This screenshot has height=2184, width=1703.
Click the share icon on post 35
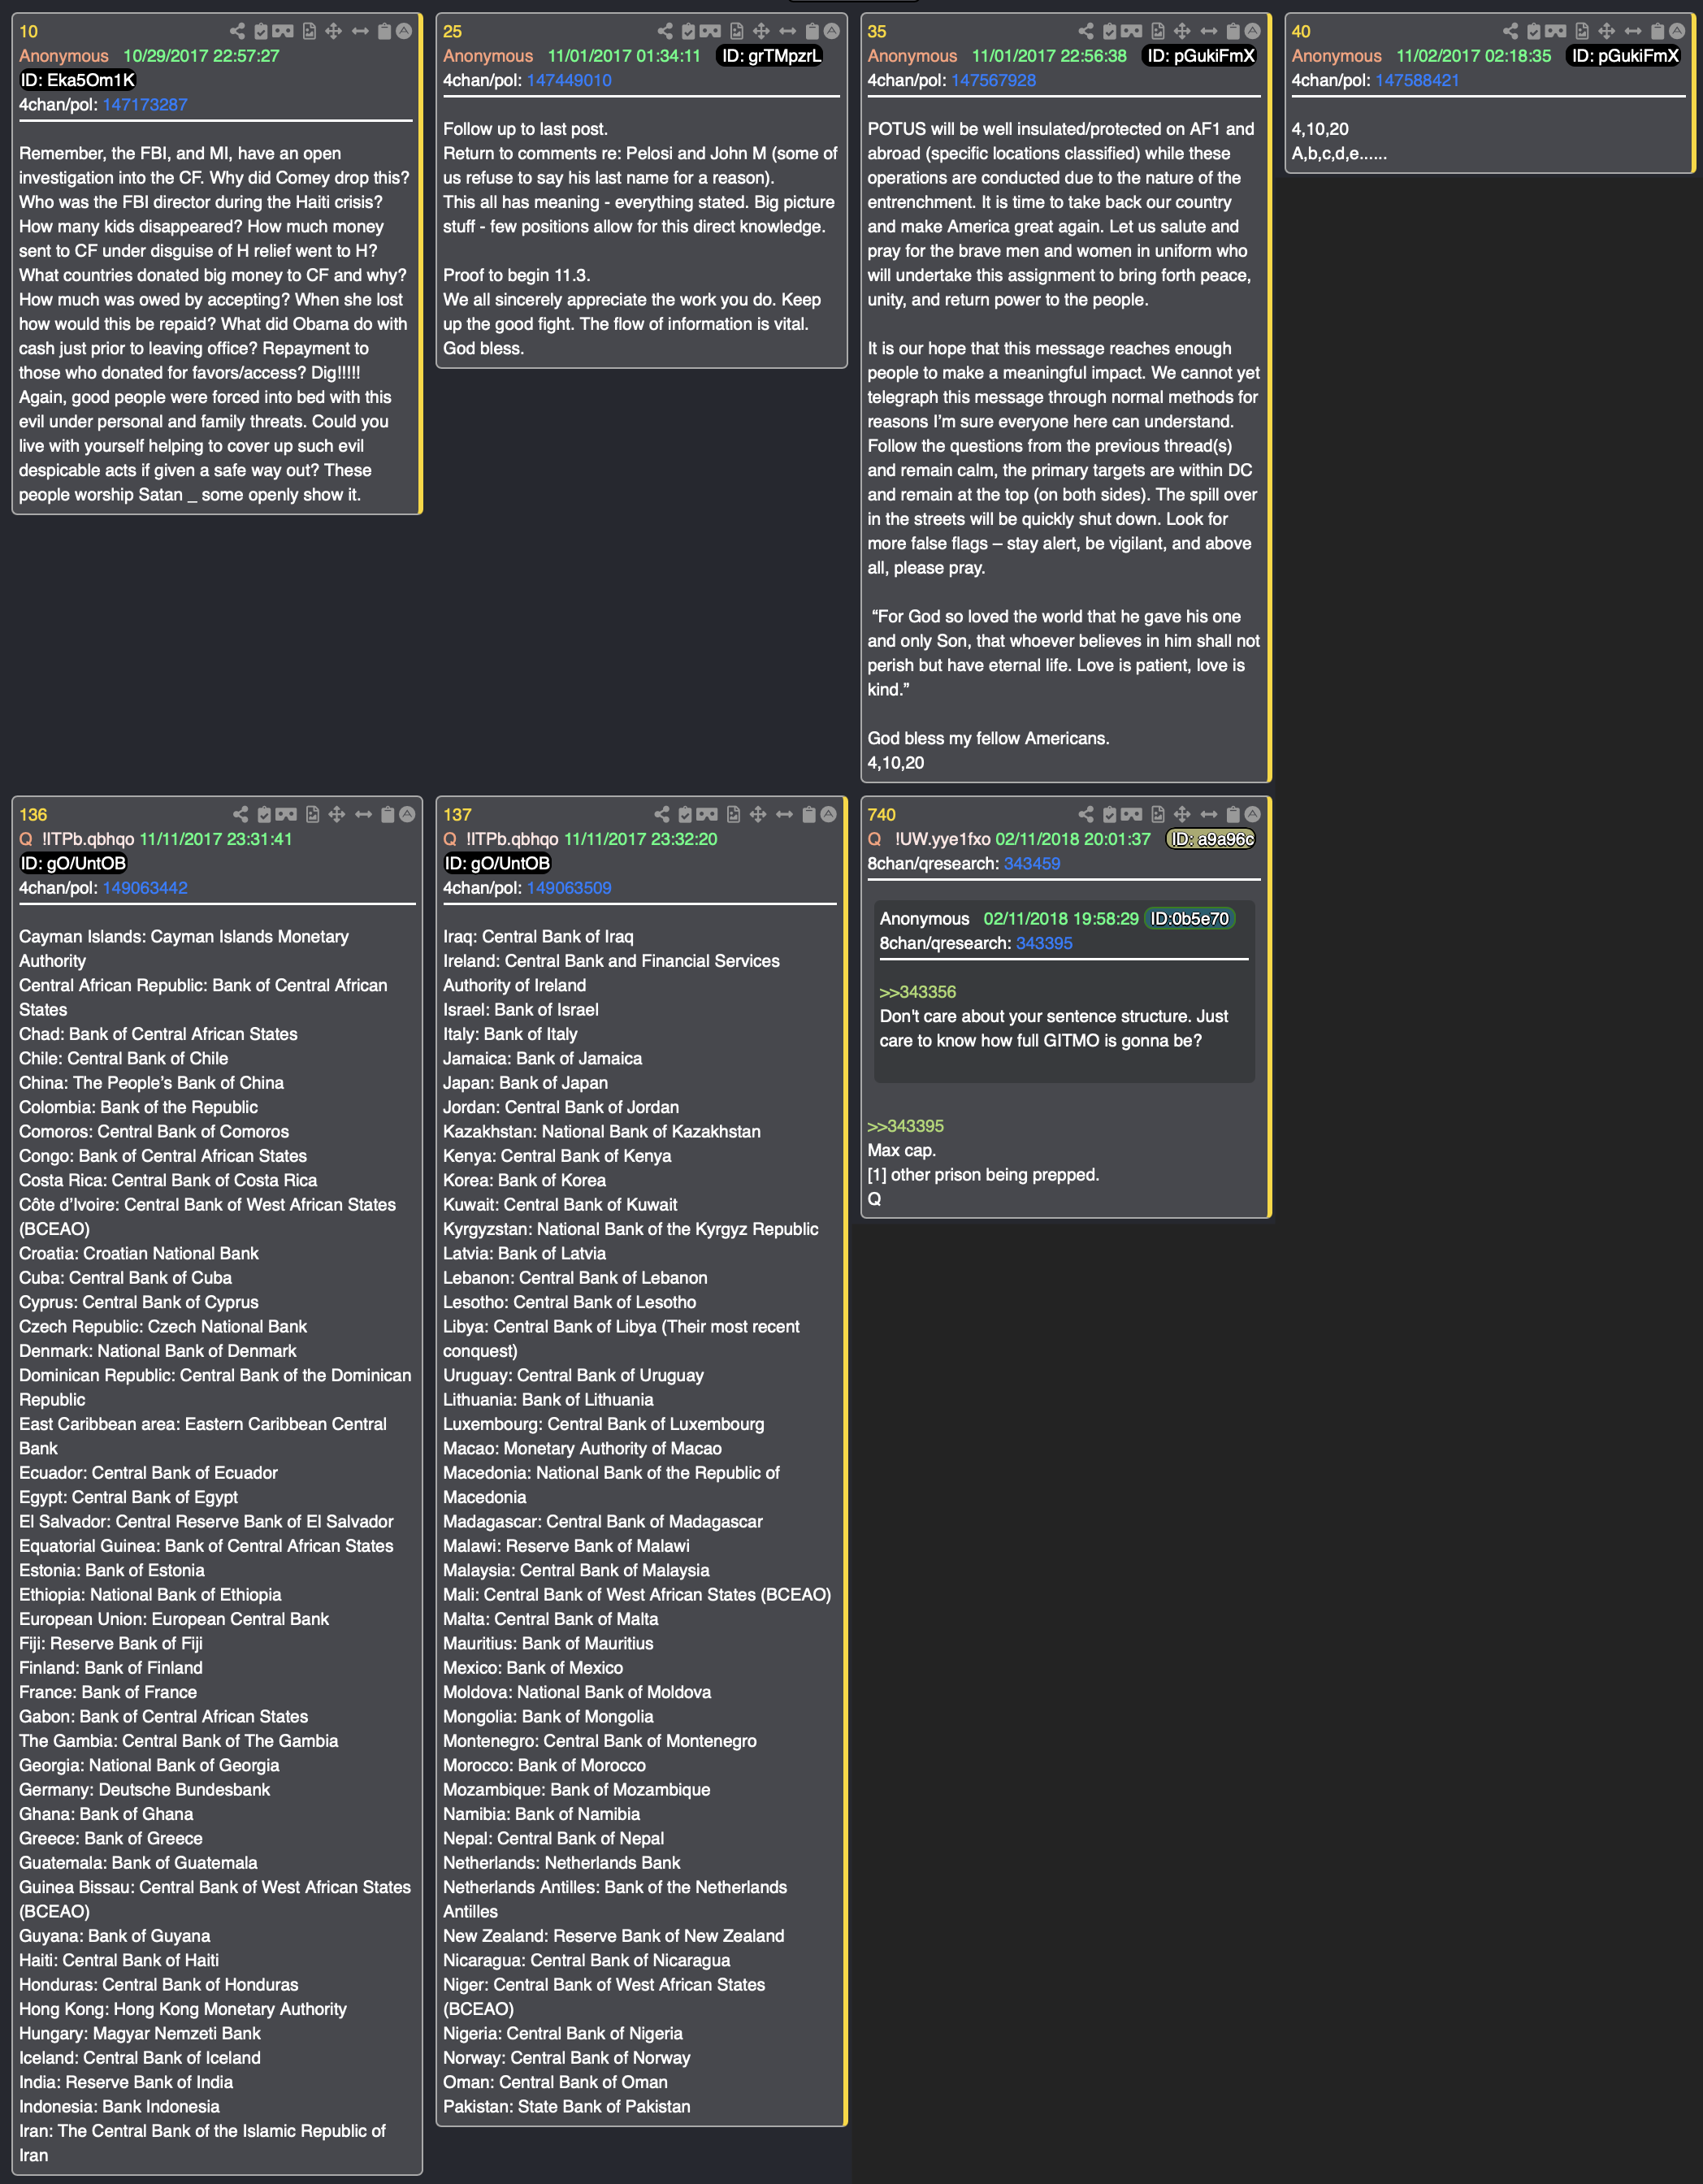(1086, 31)
